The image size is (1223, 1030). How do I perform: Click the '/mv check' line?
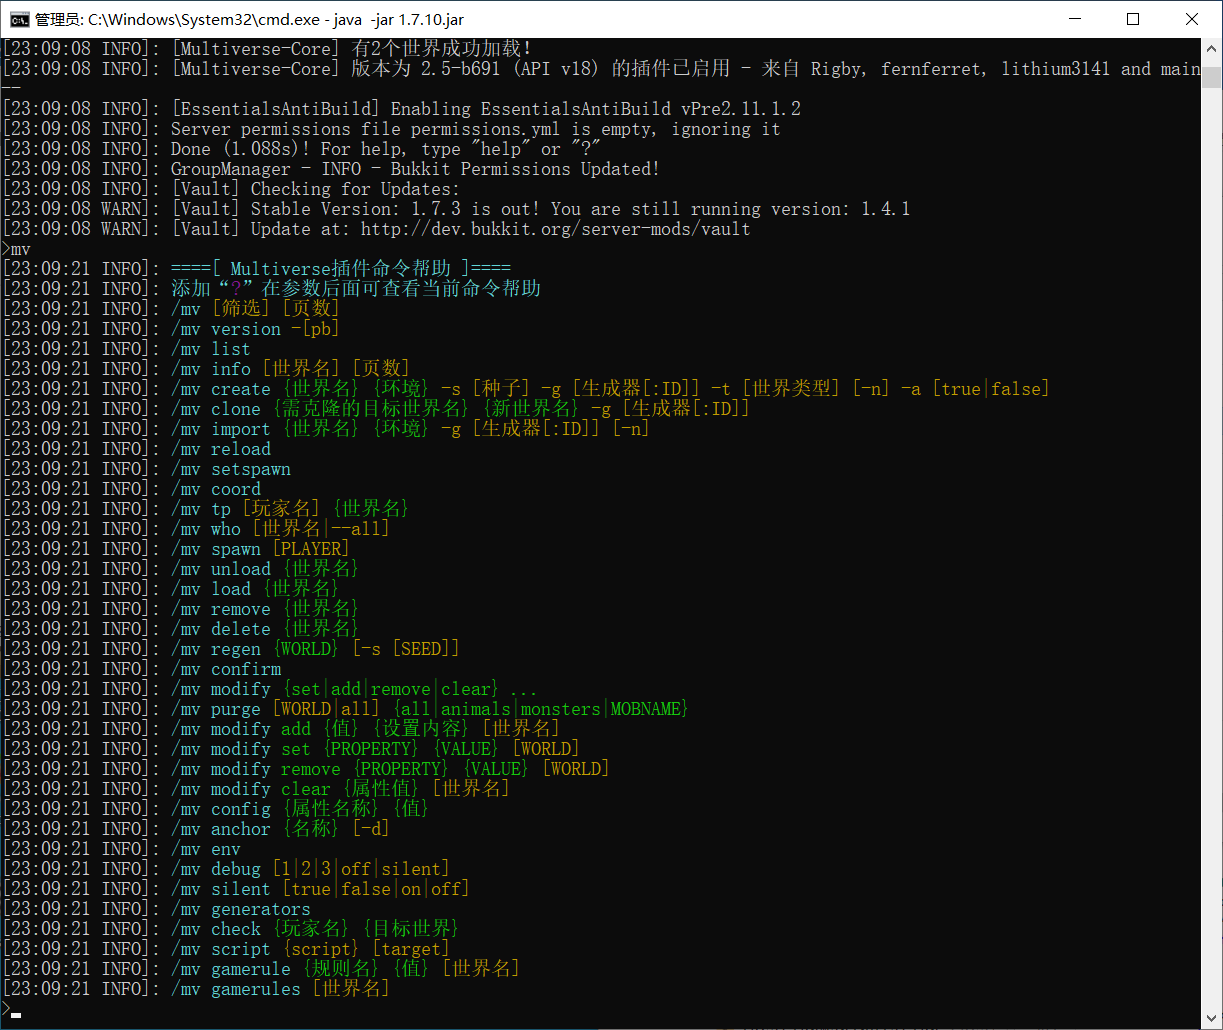click(231, 929)
